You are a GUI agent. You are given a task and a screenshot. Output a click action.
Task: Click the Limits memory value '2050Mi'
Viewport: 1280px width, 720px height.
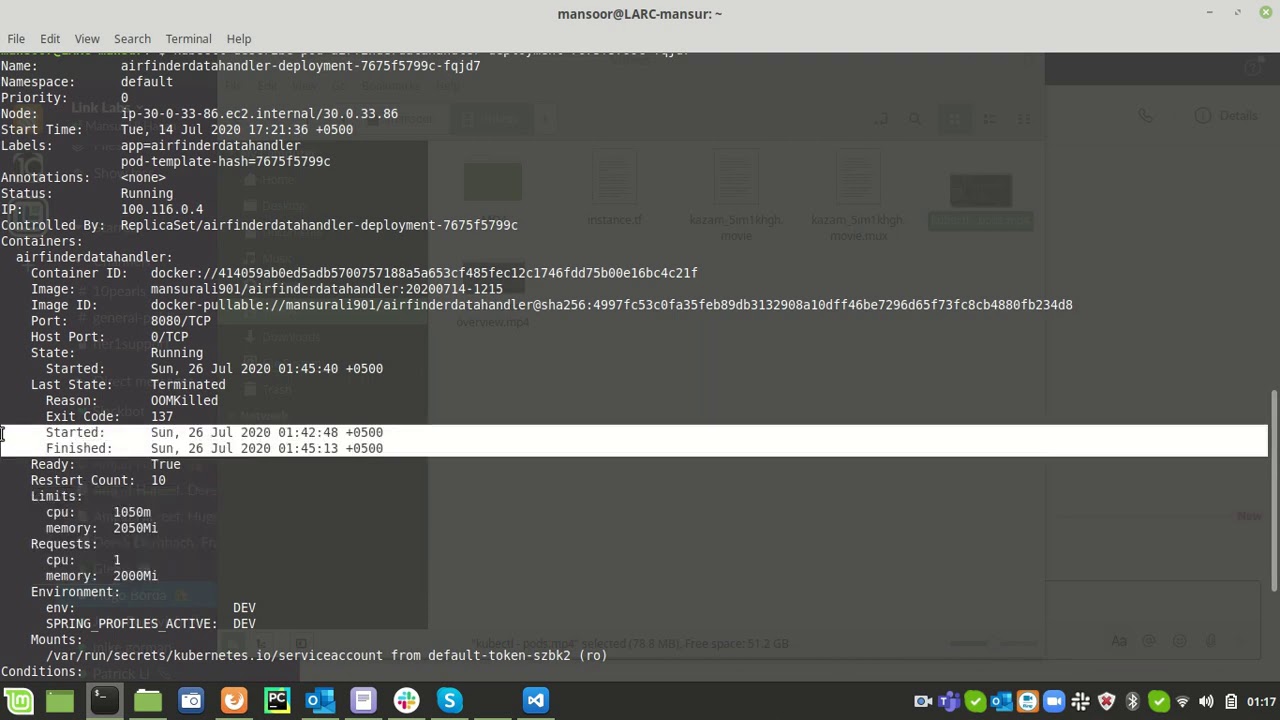[x=135, y=529]
